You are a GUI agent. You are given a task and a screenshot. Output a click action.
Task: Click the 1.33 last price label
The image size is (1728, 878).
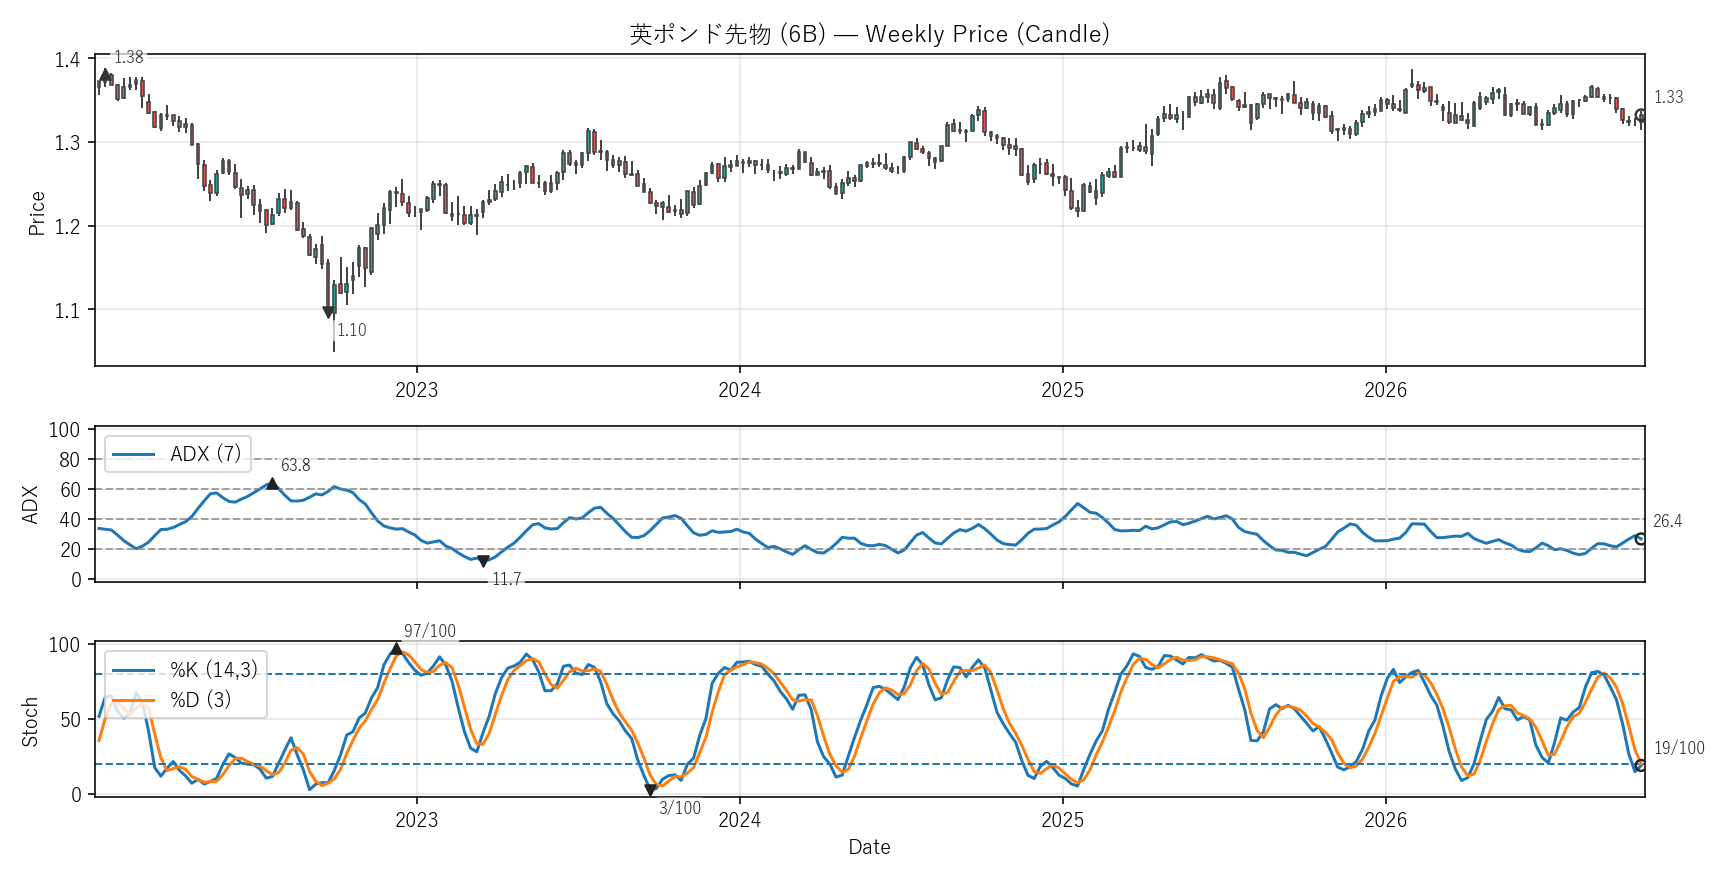pos(1668,97)
